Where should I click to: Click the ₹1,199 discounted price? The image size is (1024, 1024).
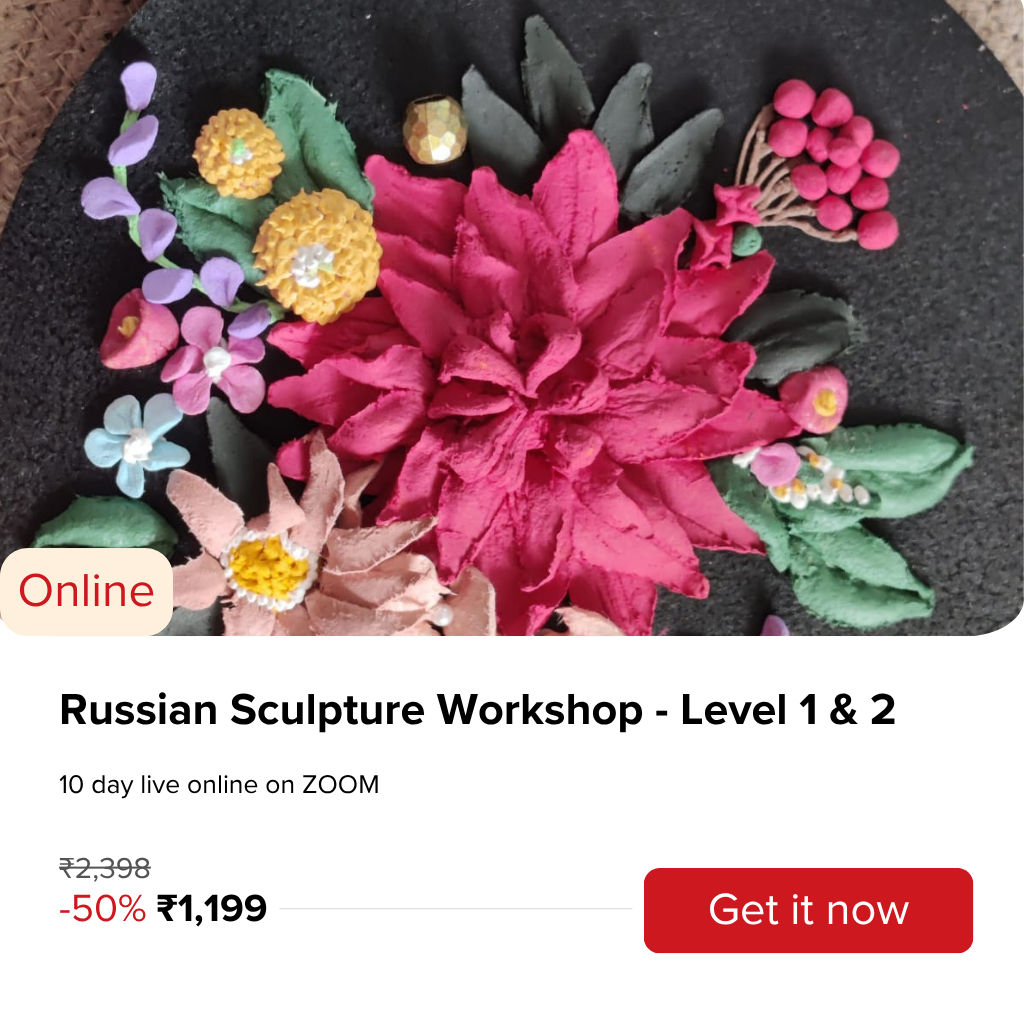212,908
